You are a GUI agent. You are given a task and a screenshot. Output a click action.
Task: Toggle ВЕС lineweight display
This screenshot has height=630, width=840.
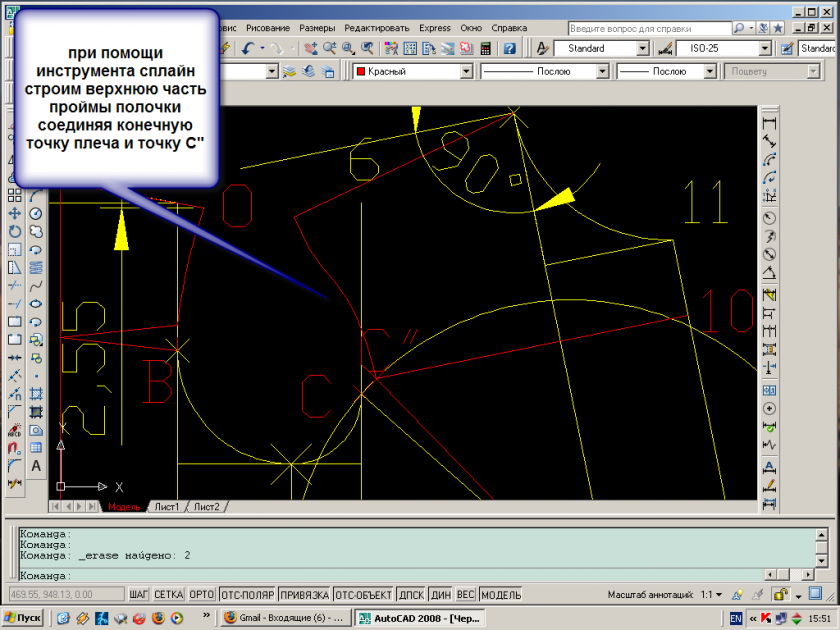pos(466,595)
